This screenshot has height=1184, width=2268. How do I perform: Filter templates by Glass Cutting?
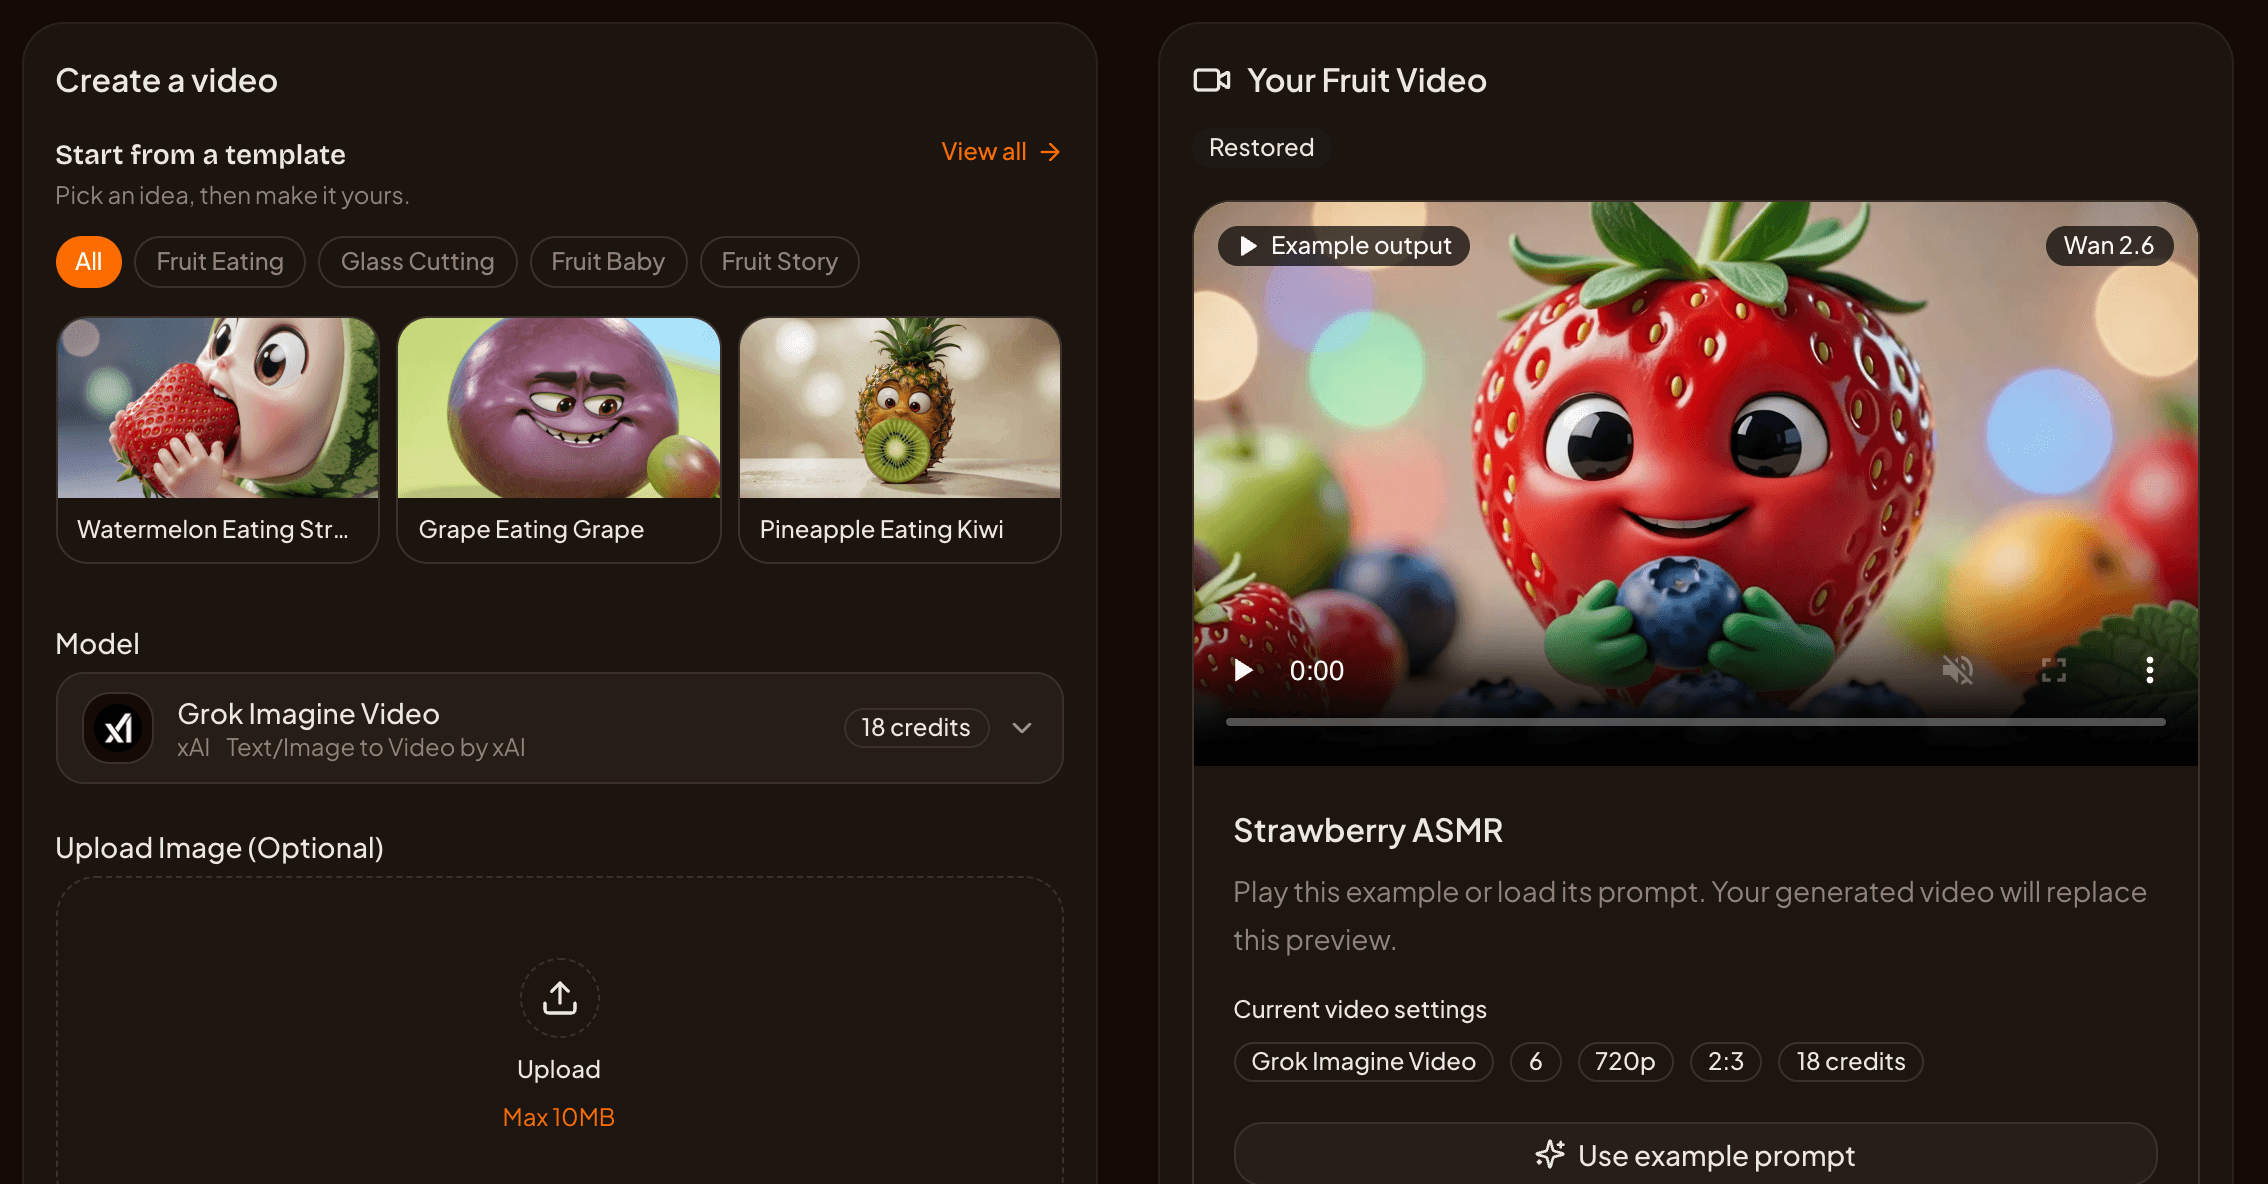(417, 262)
